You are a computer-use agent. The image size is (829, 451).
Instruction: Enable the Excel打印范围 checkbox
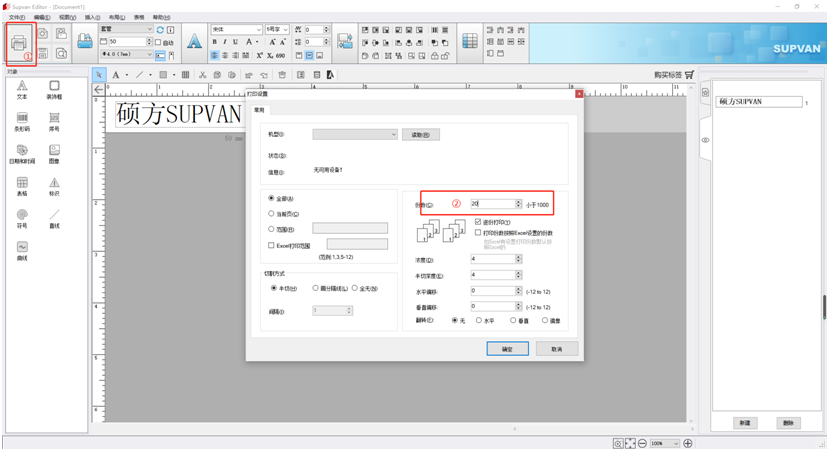point(271,245)
